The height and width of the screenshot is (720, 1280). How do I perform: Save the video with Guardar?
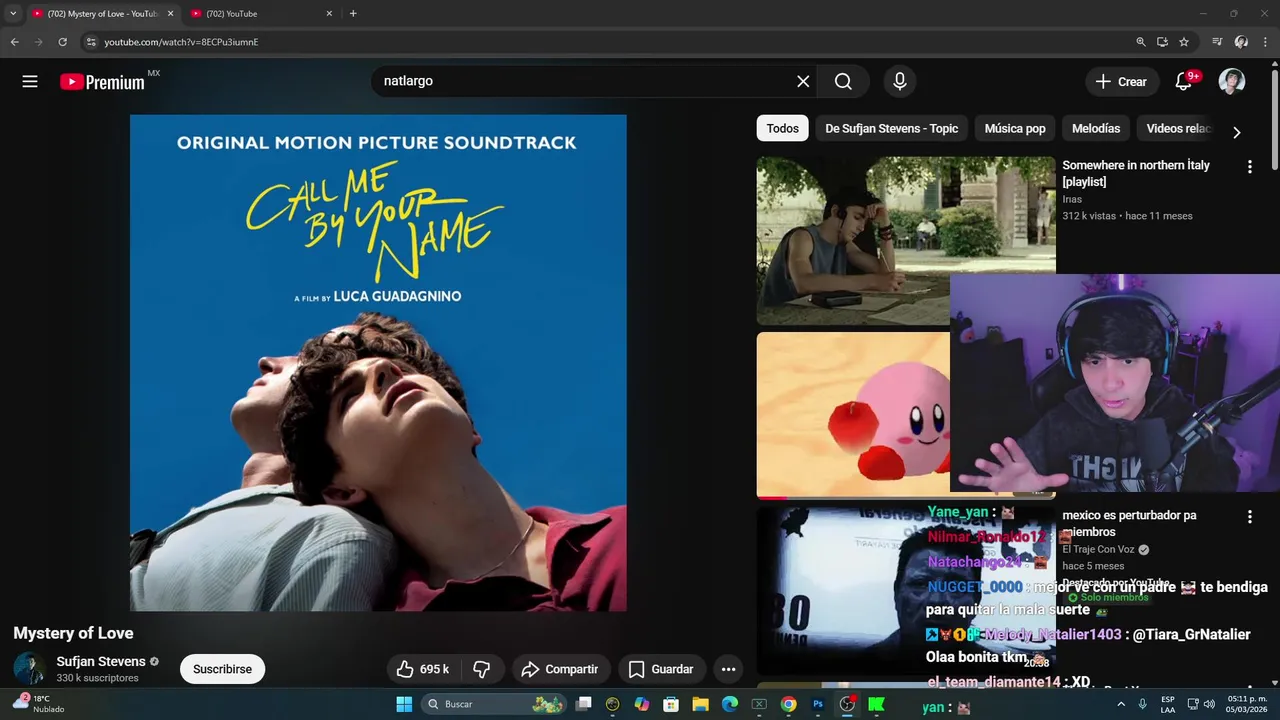[x=661, y=669]
